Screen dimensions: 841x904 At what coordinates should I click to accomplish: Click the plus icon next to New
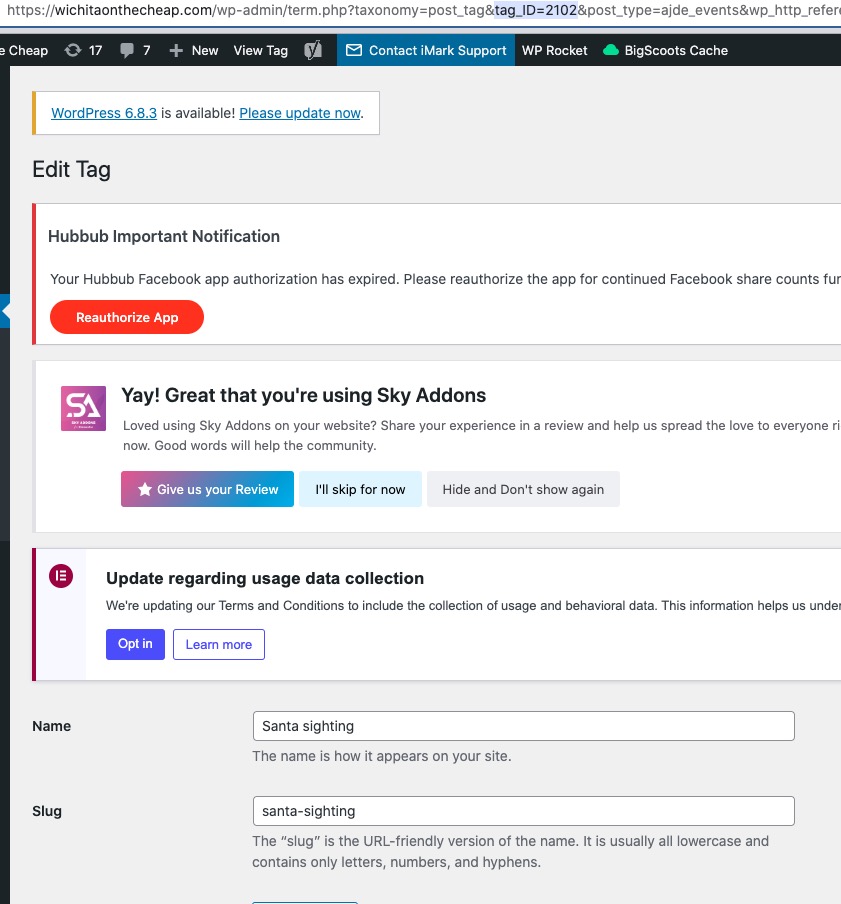(x=176, y=50)
